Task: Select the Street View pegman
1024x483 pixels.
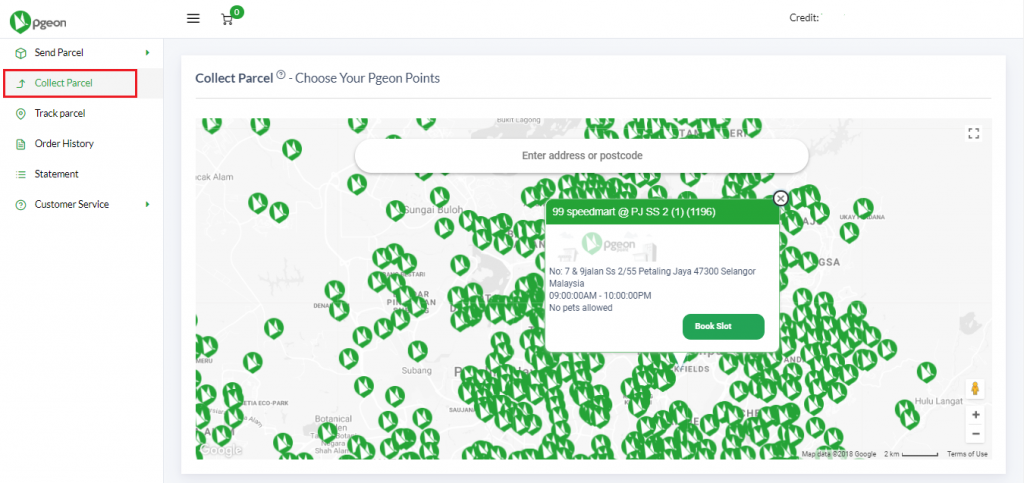Action: (x=975, y=389)
